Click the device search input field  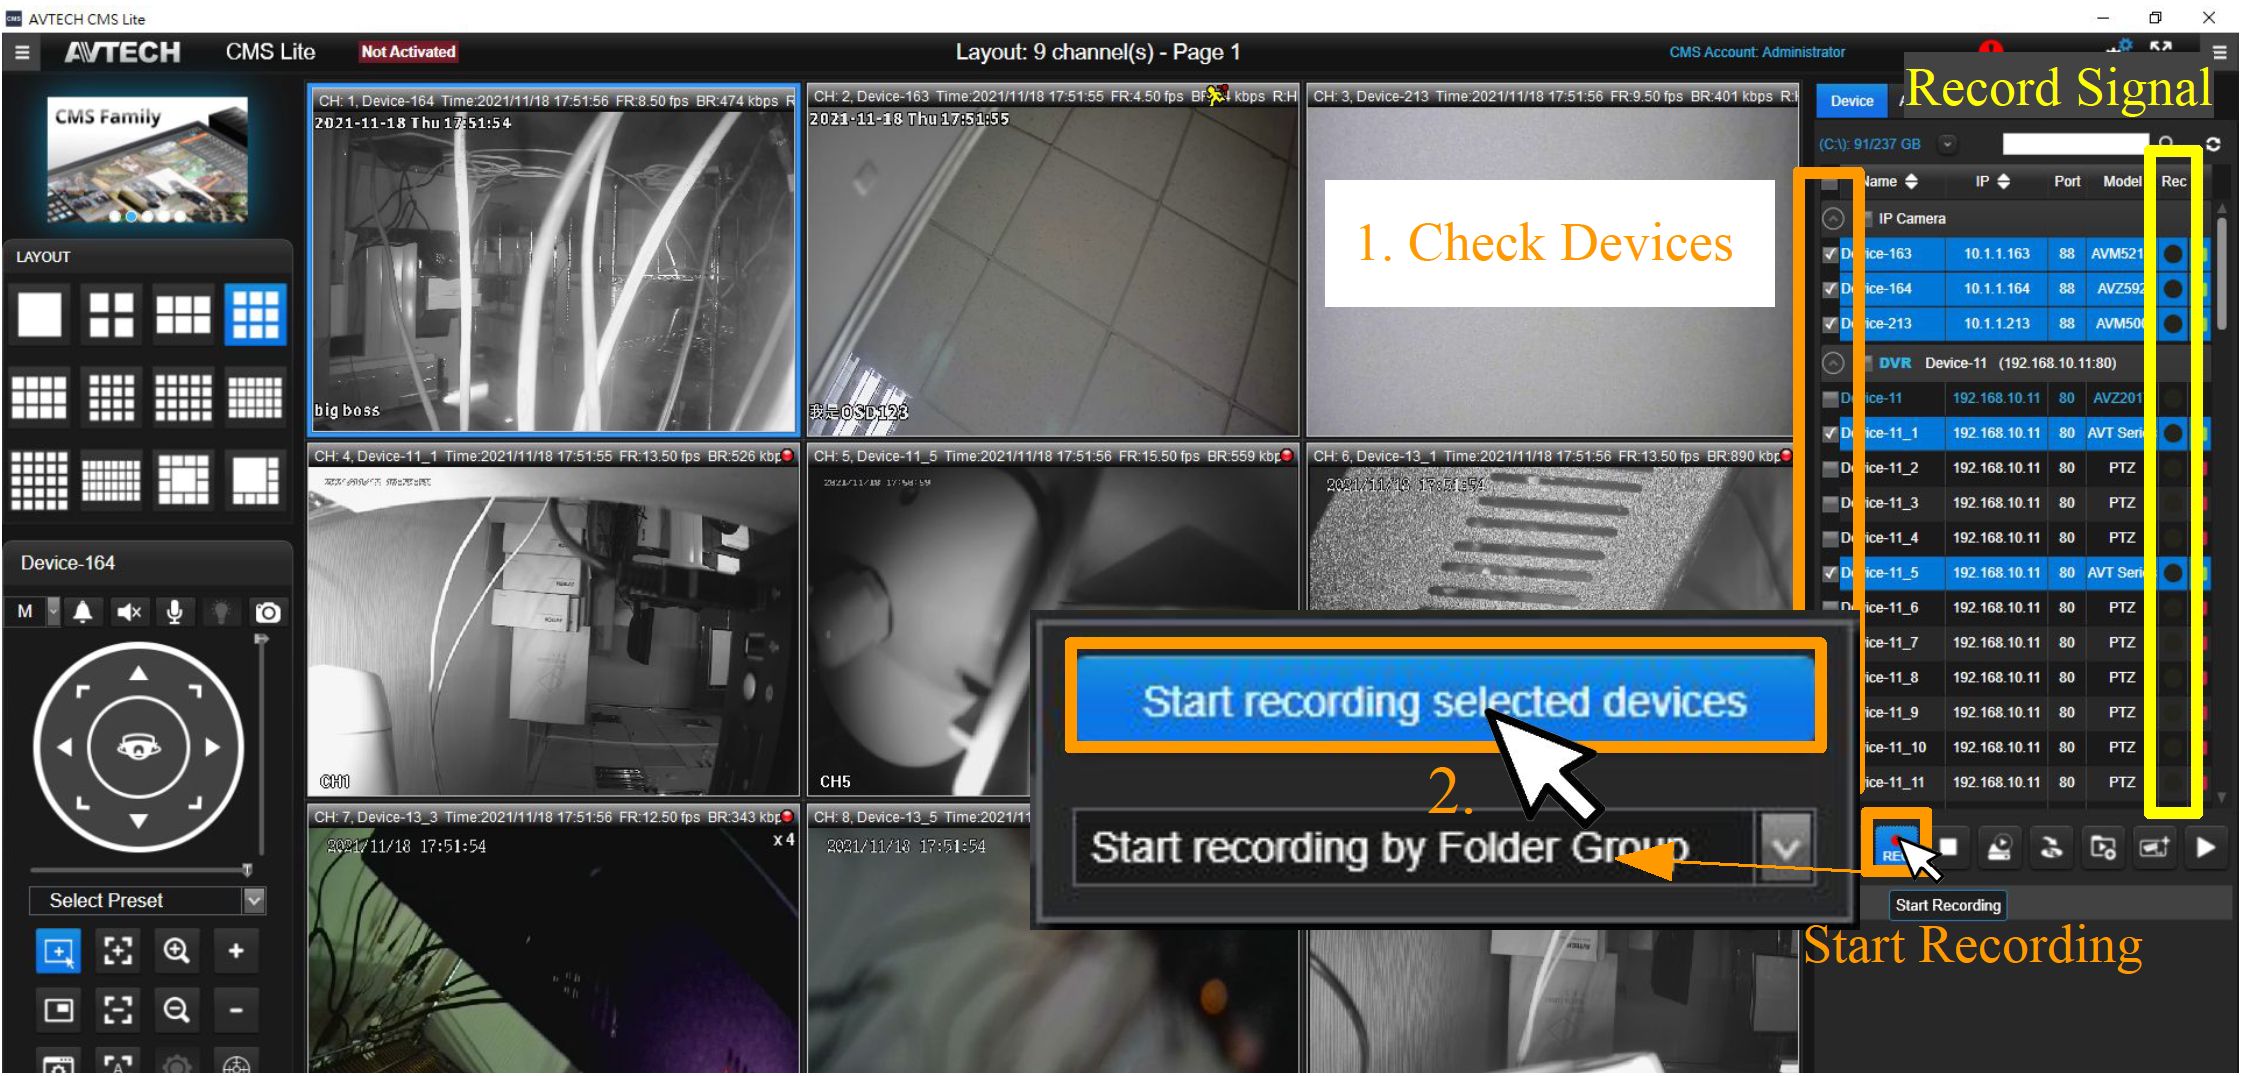(x=2074, y=144)
